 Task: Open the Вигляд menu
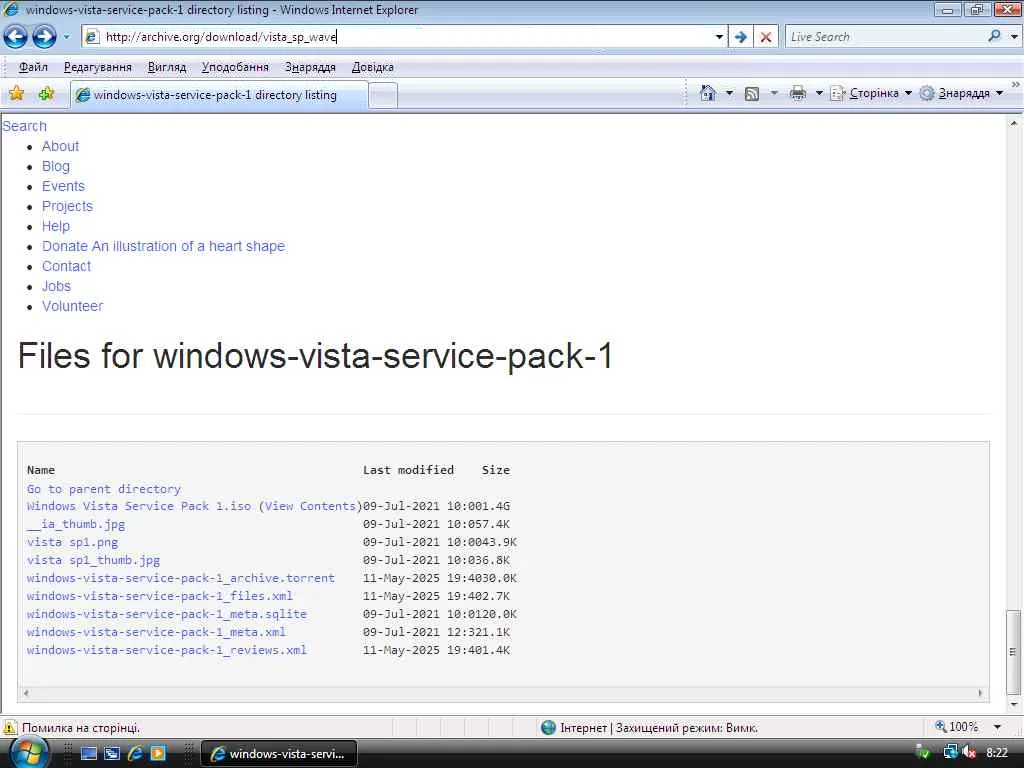(167, 67)
